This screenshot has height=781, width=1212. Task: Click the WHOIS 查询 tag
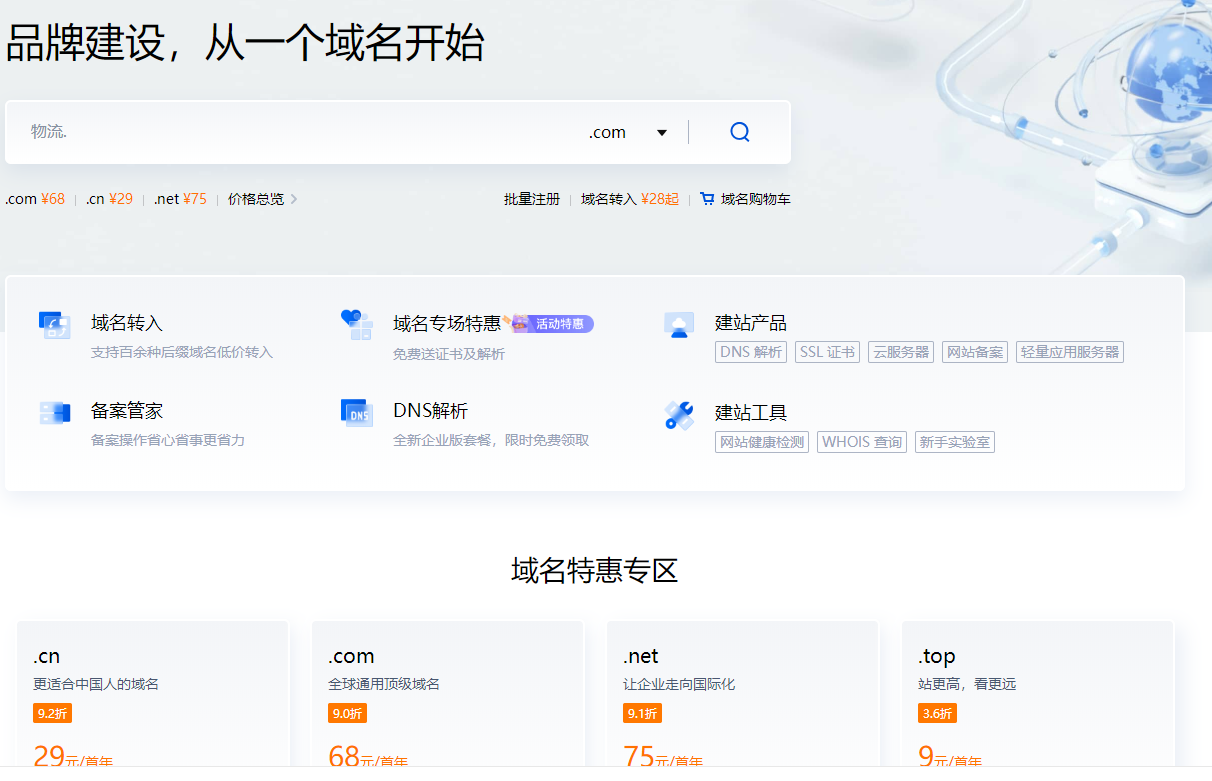click(862, 442)
